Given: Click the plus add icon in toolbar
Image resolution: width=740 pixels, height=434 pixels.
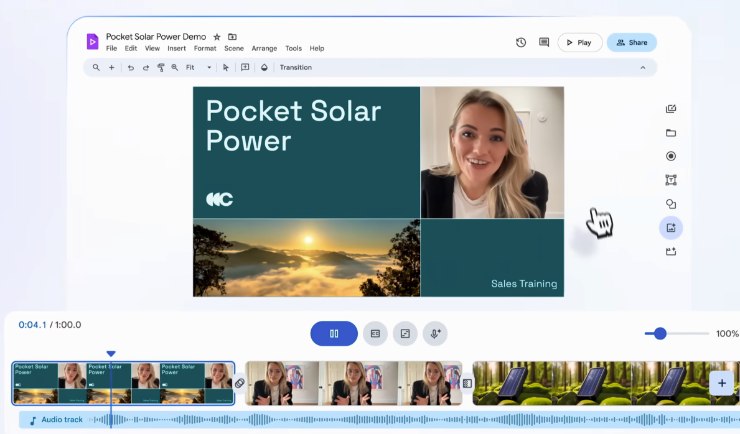Looking at the screenshot, I should [112, 67].
